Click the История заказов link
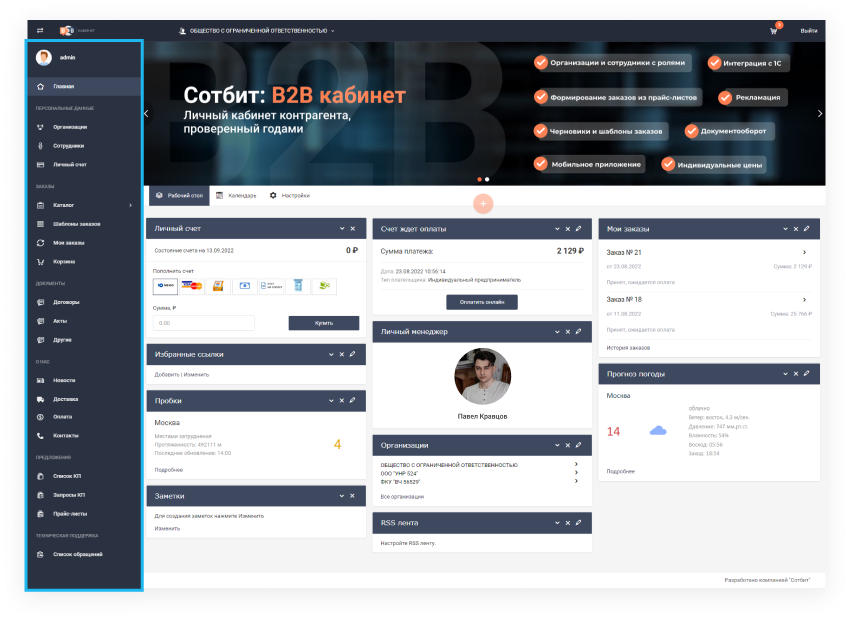 [x=628, y=347]
